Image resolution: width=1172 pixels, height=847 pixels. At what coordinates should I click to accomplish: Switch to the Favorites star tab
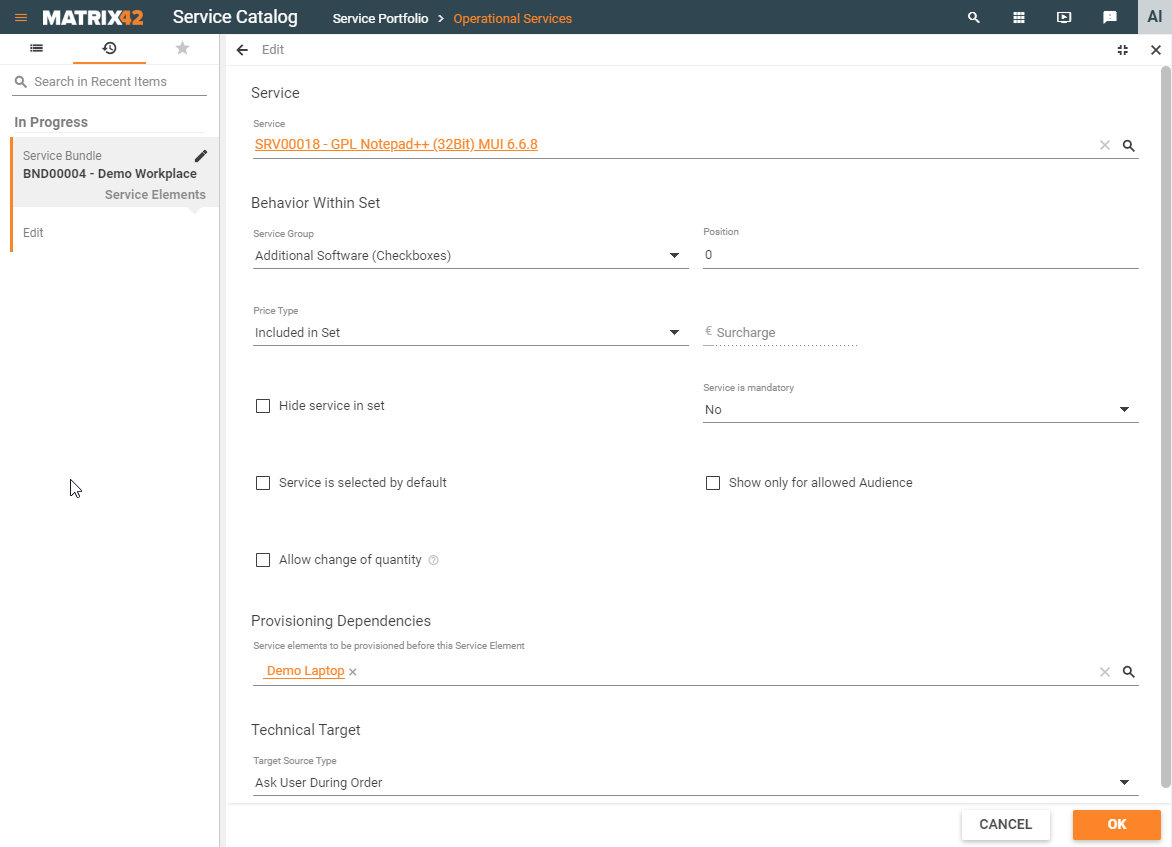182,48
